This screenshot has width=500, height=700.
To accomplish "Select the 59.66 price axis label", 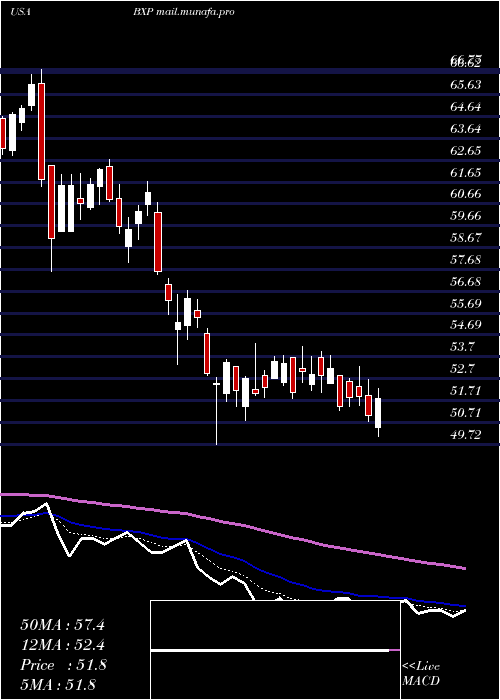I will click(x=466, y=216).
